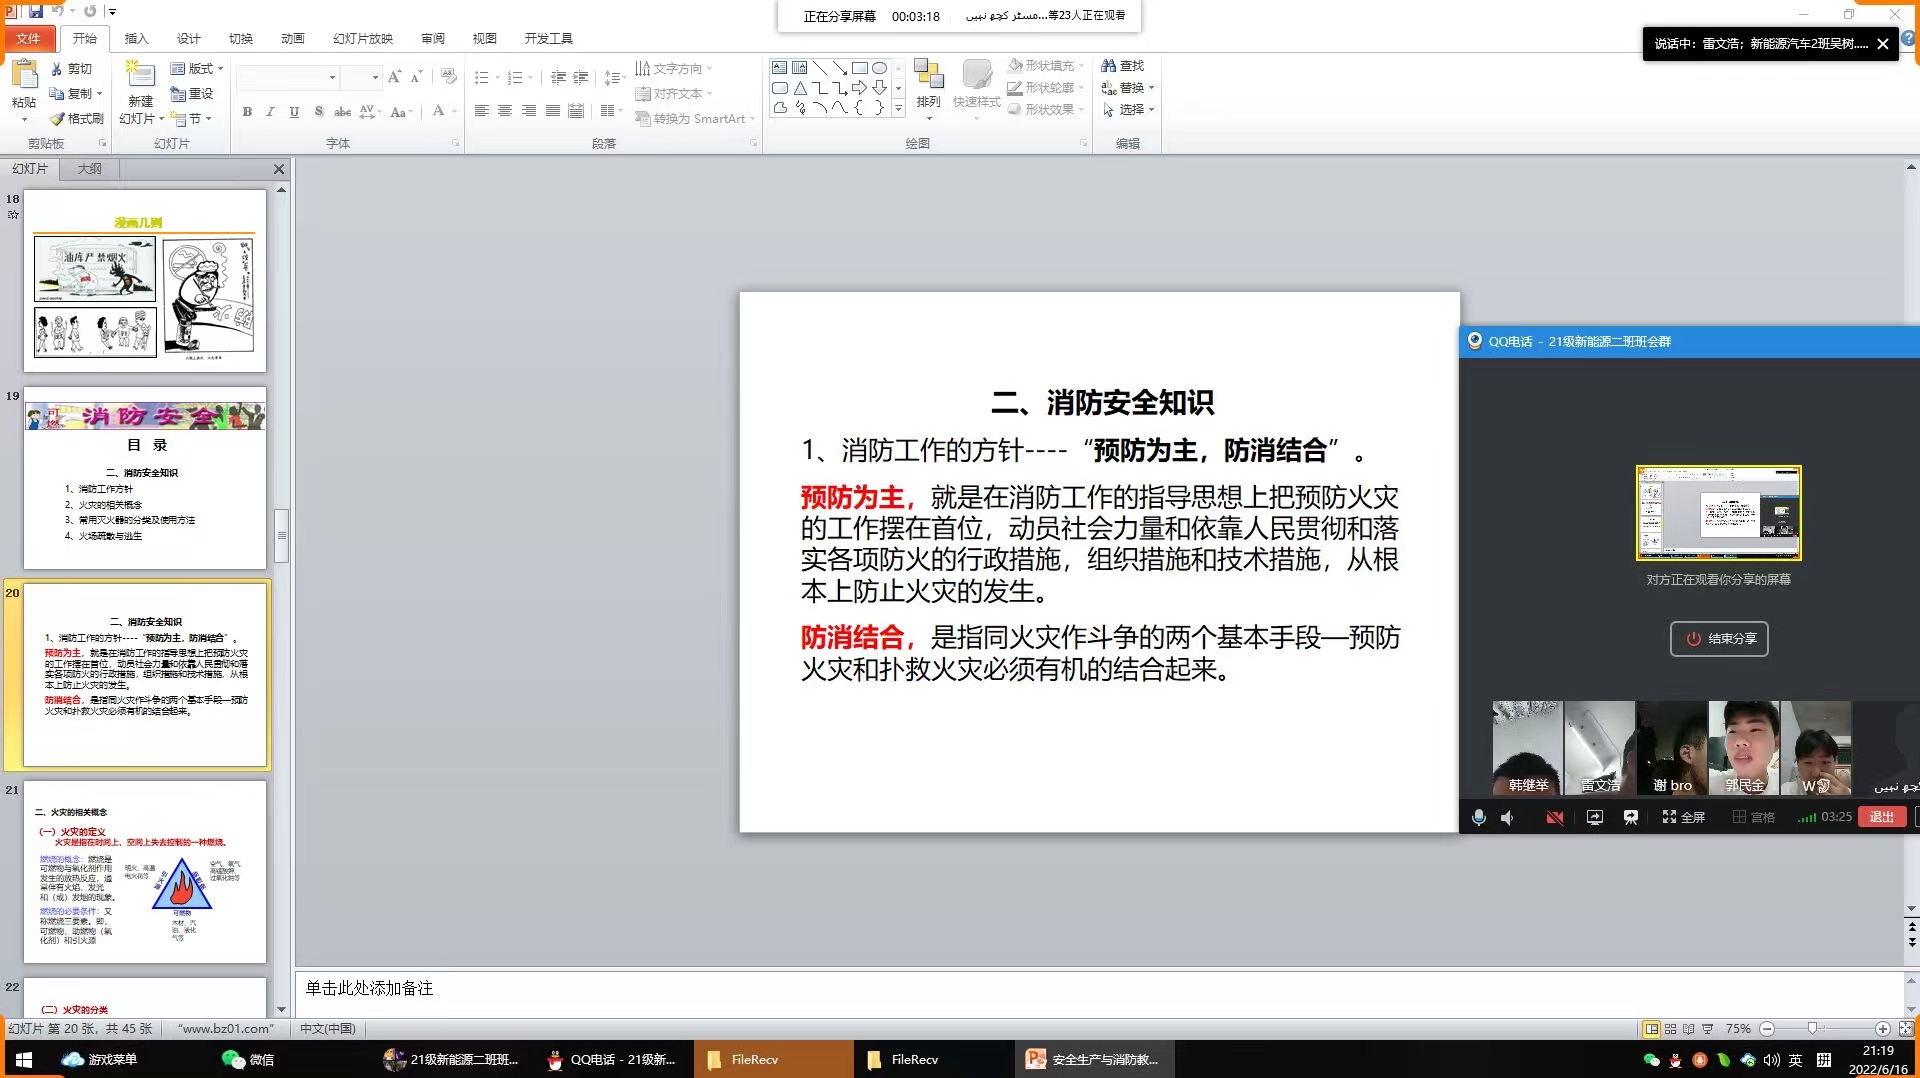This screenshot has width=1920, height=1078.
Task: Decrease font size with the small A icon
Action: pyautogui.click(x=416, y=77)
